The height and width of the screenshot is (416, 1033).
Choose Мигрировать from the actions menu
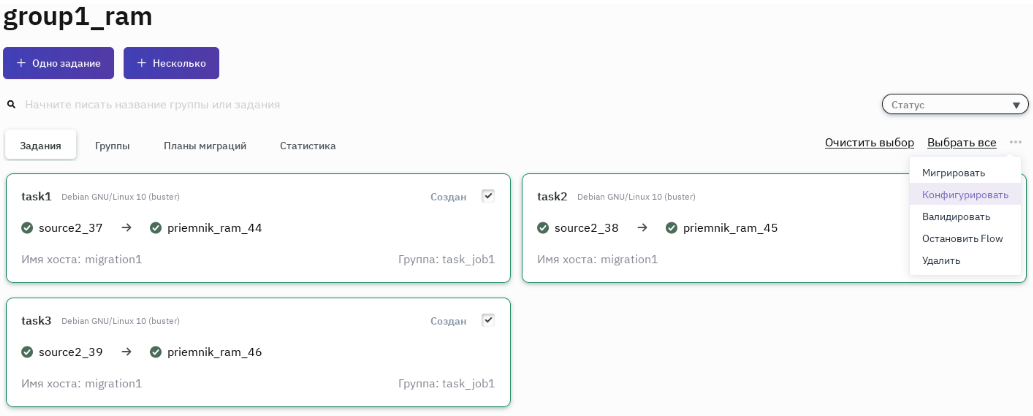[953, 173]
